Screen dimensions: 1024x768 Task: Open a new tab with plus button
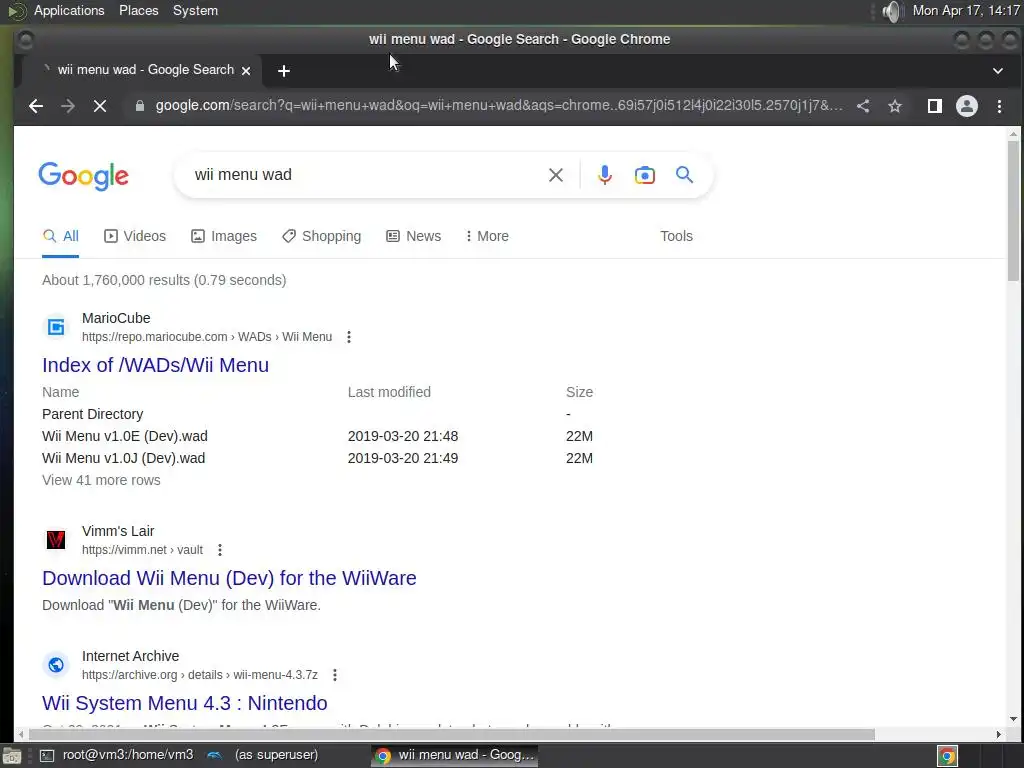pos(283,71)
